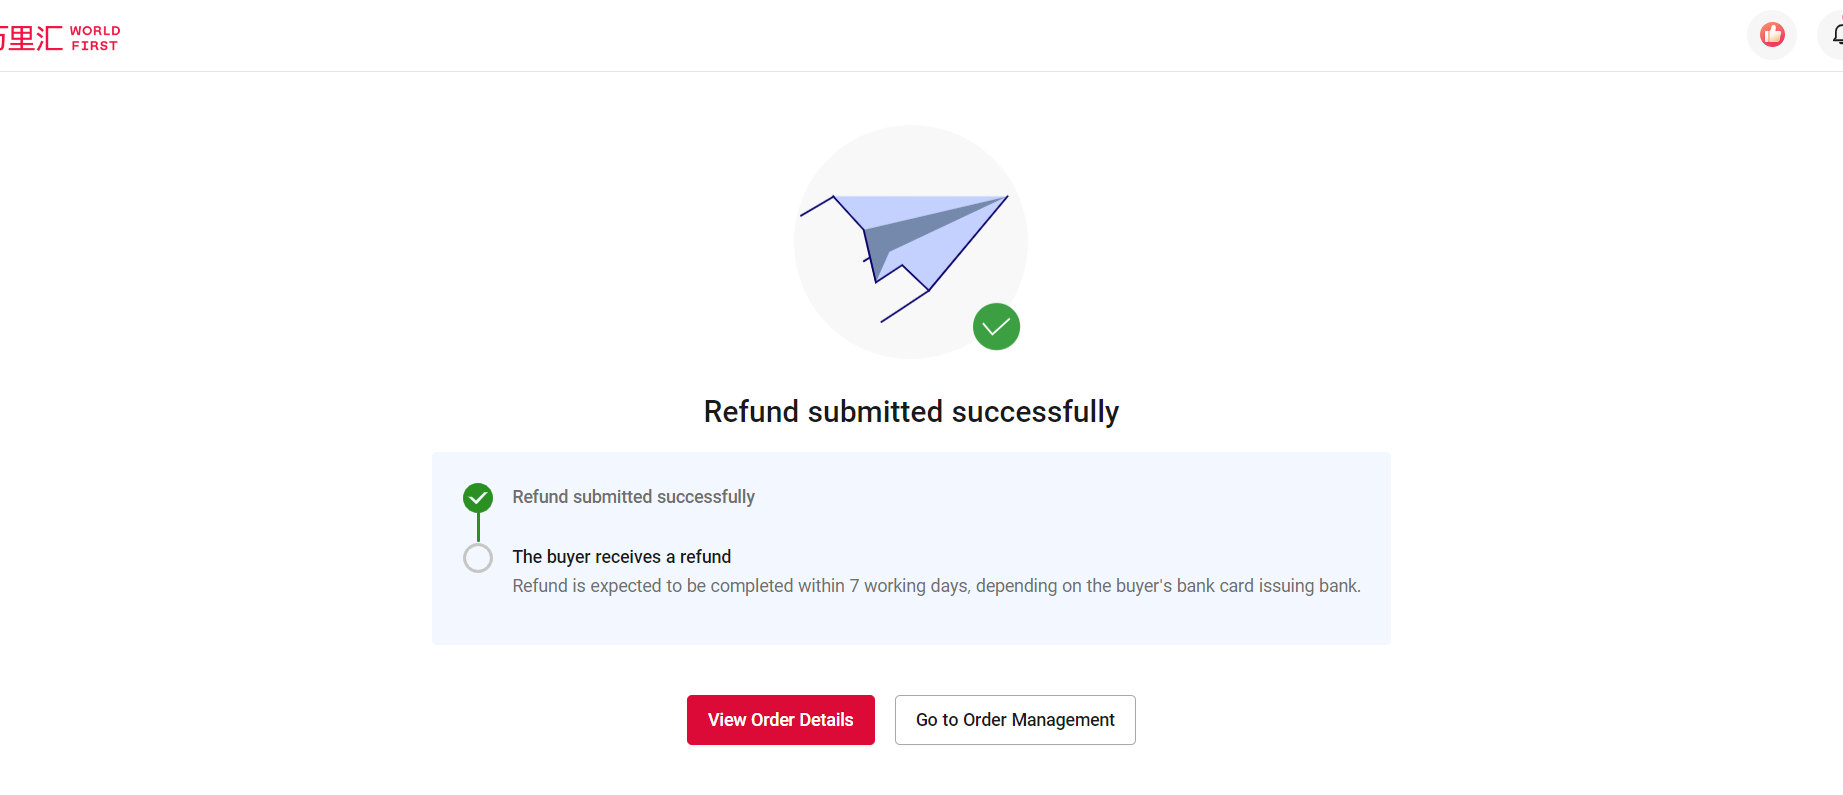Select the "Refund submitted successfully" step label
Image resolution: width=1843 pixels, height=795 pixels.
(633, 497)
